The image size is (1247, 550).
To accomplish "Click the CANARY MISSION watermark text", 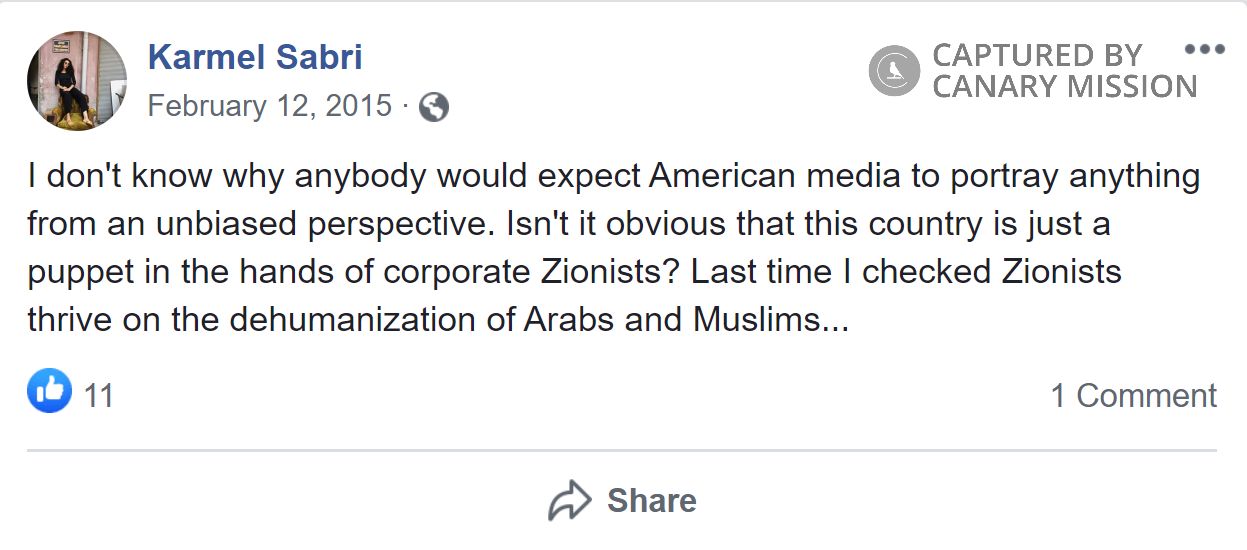I will point(1064,87).
